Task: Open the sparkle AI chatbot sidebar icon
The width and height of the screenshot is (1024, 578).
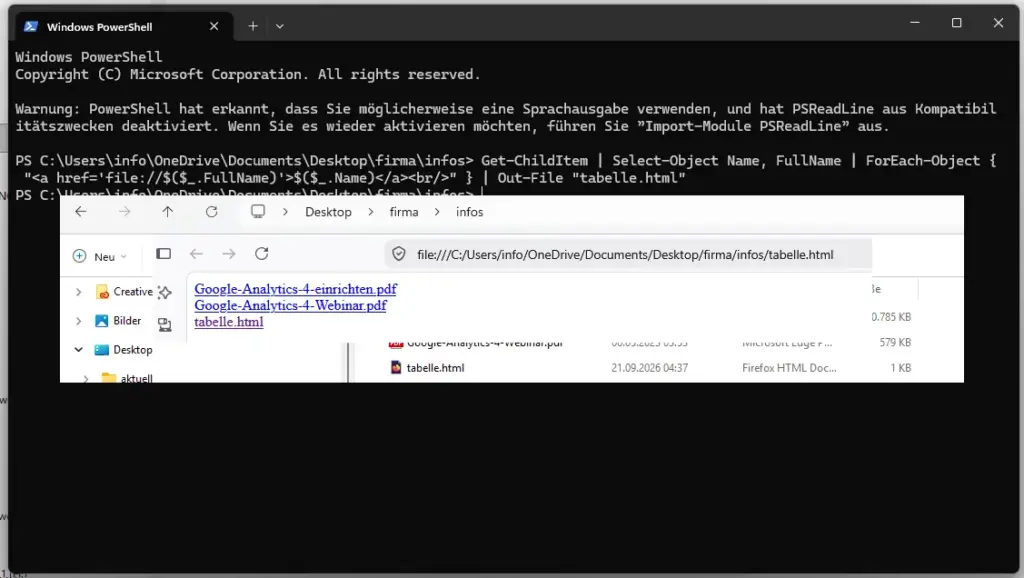Action: click(x=165, y=293)
